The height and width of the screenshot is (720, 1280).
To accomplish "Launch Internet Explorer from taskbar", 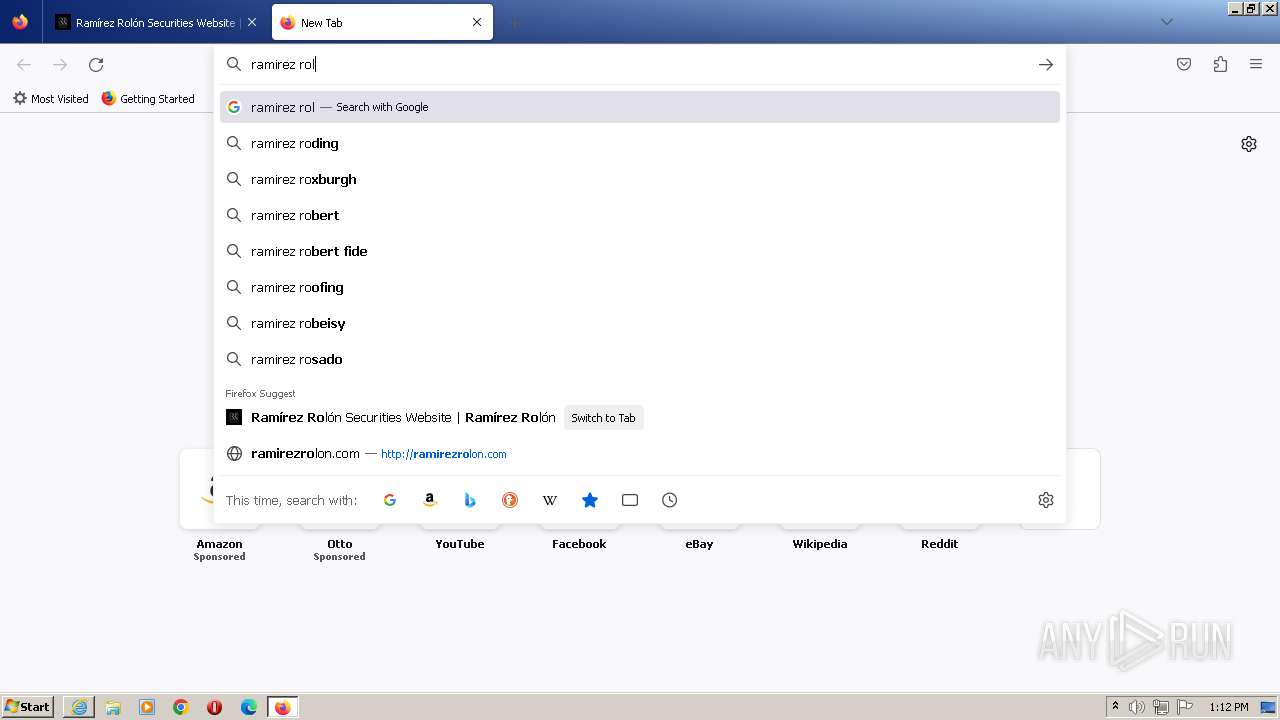I will 79,707.
